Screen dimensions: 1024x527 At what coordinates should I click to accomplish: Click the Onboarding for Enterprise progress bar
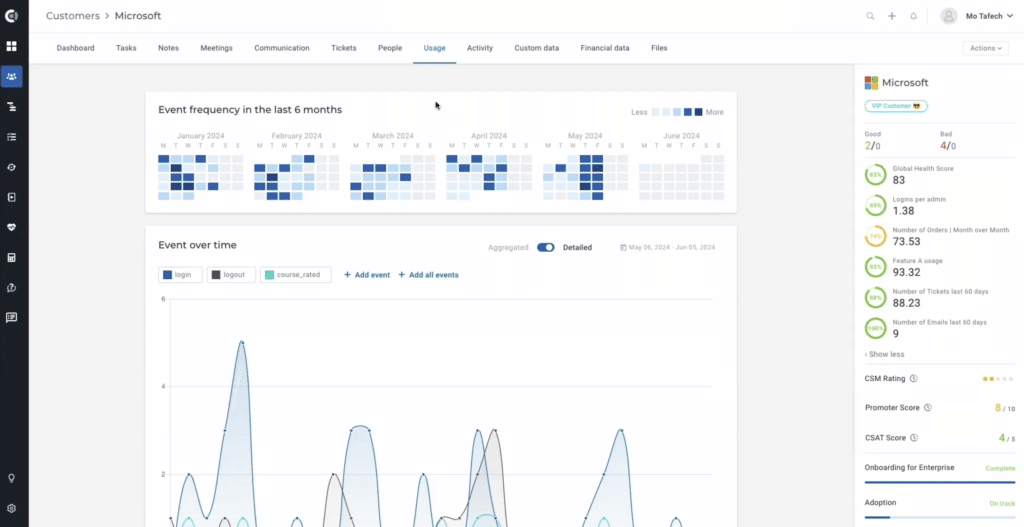tap(940, 482)
